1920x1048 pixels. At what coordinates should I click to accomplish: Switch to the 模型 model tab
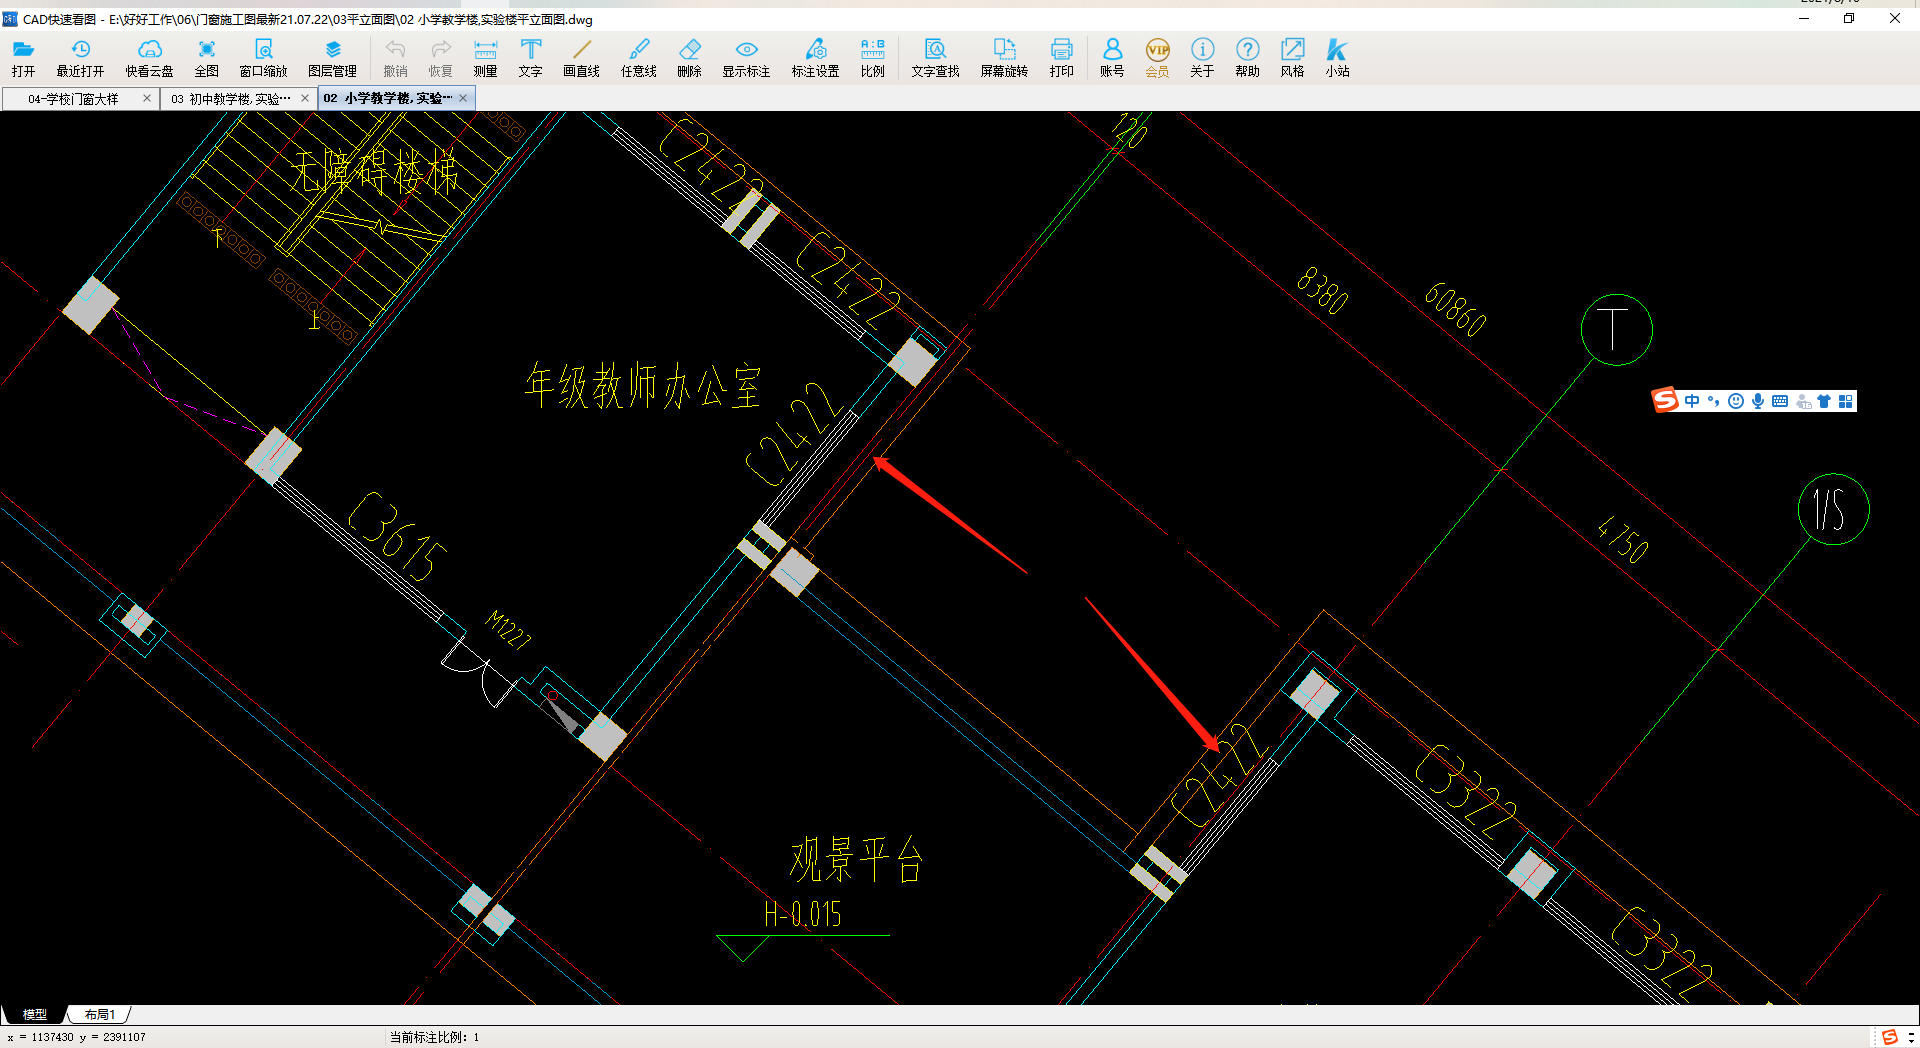coord(34,1014)
